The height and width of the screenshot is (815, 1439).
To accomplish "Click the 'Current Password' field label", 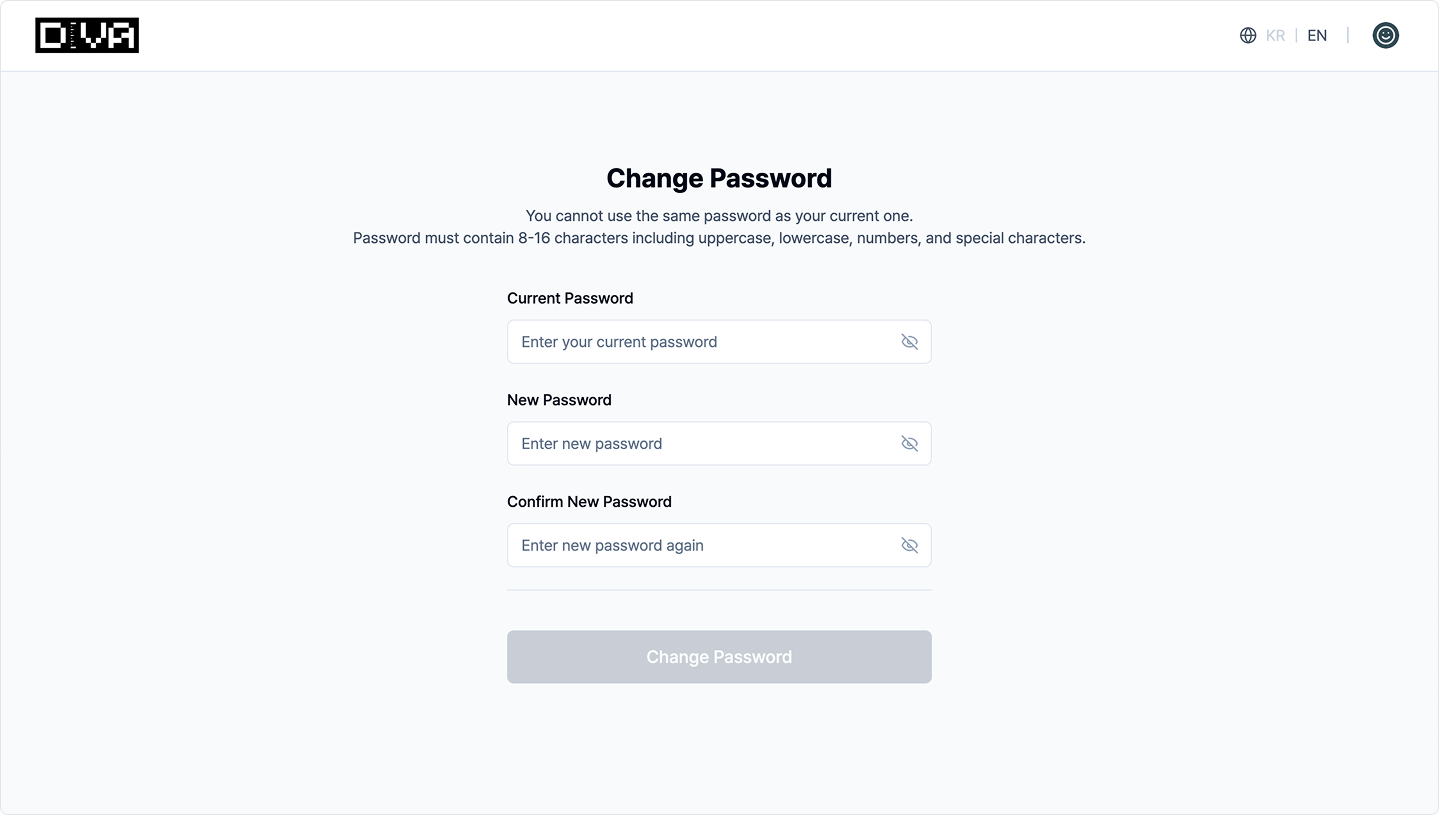I will coord(570,298).
